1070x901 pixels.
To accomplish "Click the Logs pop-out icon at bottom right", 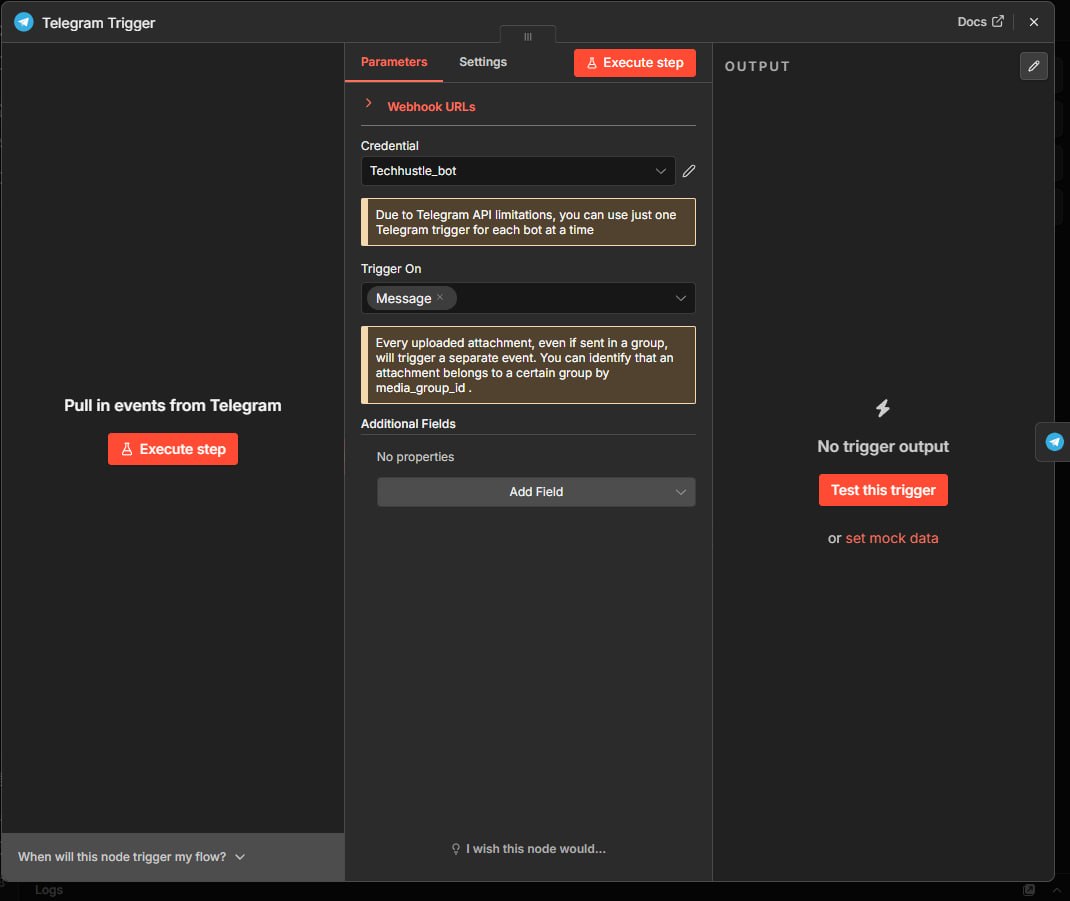I will click(1029, 890).
